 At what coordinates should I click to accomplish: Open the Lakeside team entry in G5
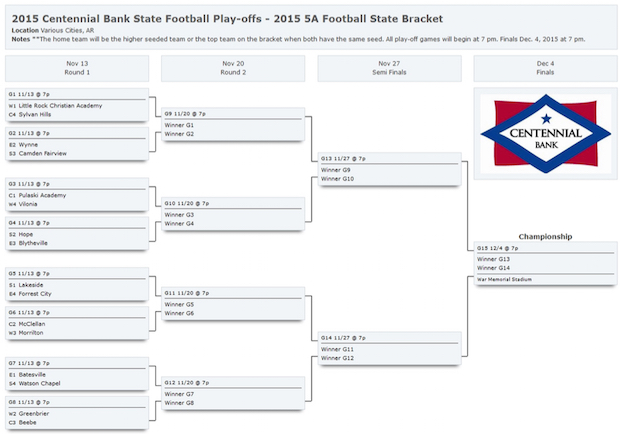click(31, 285)
